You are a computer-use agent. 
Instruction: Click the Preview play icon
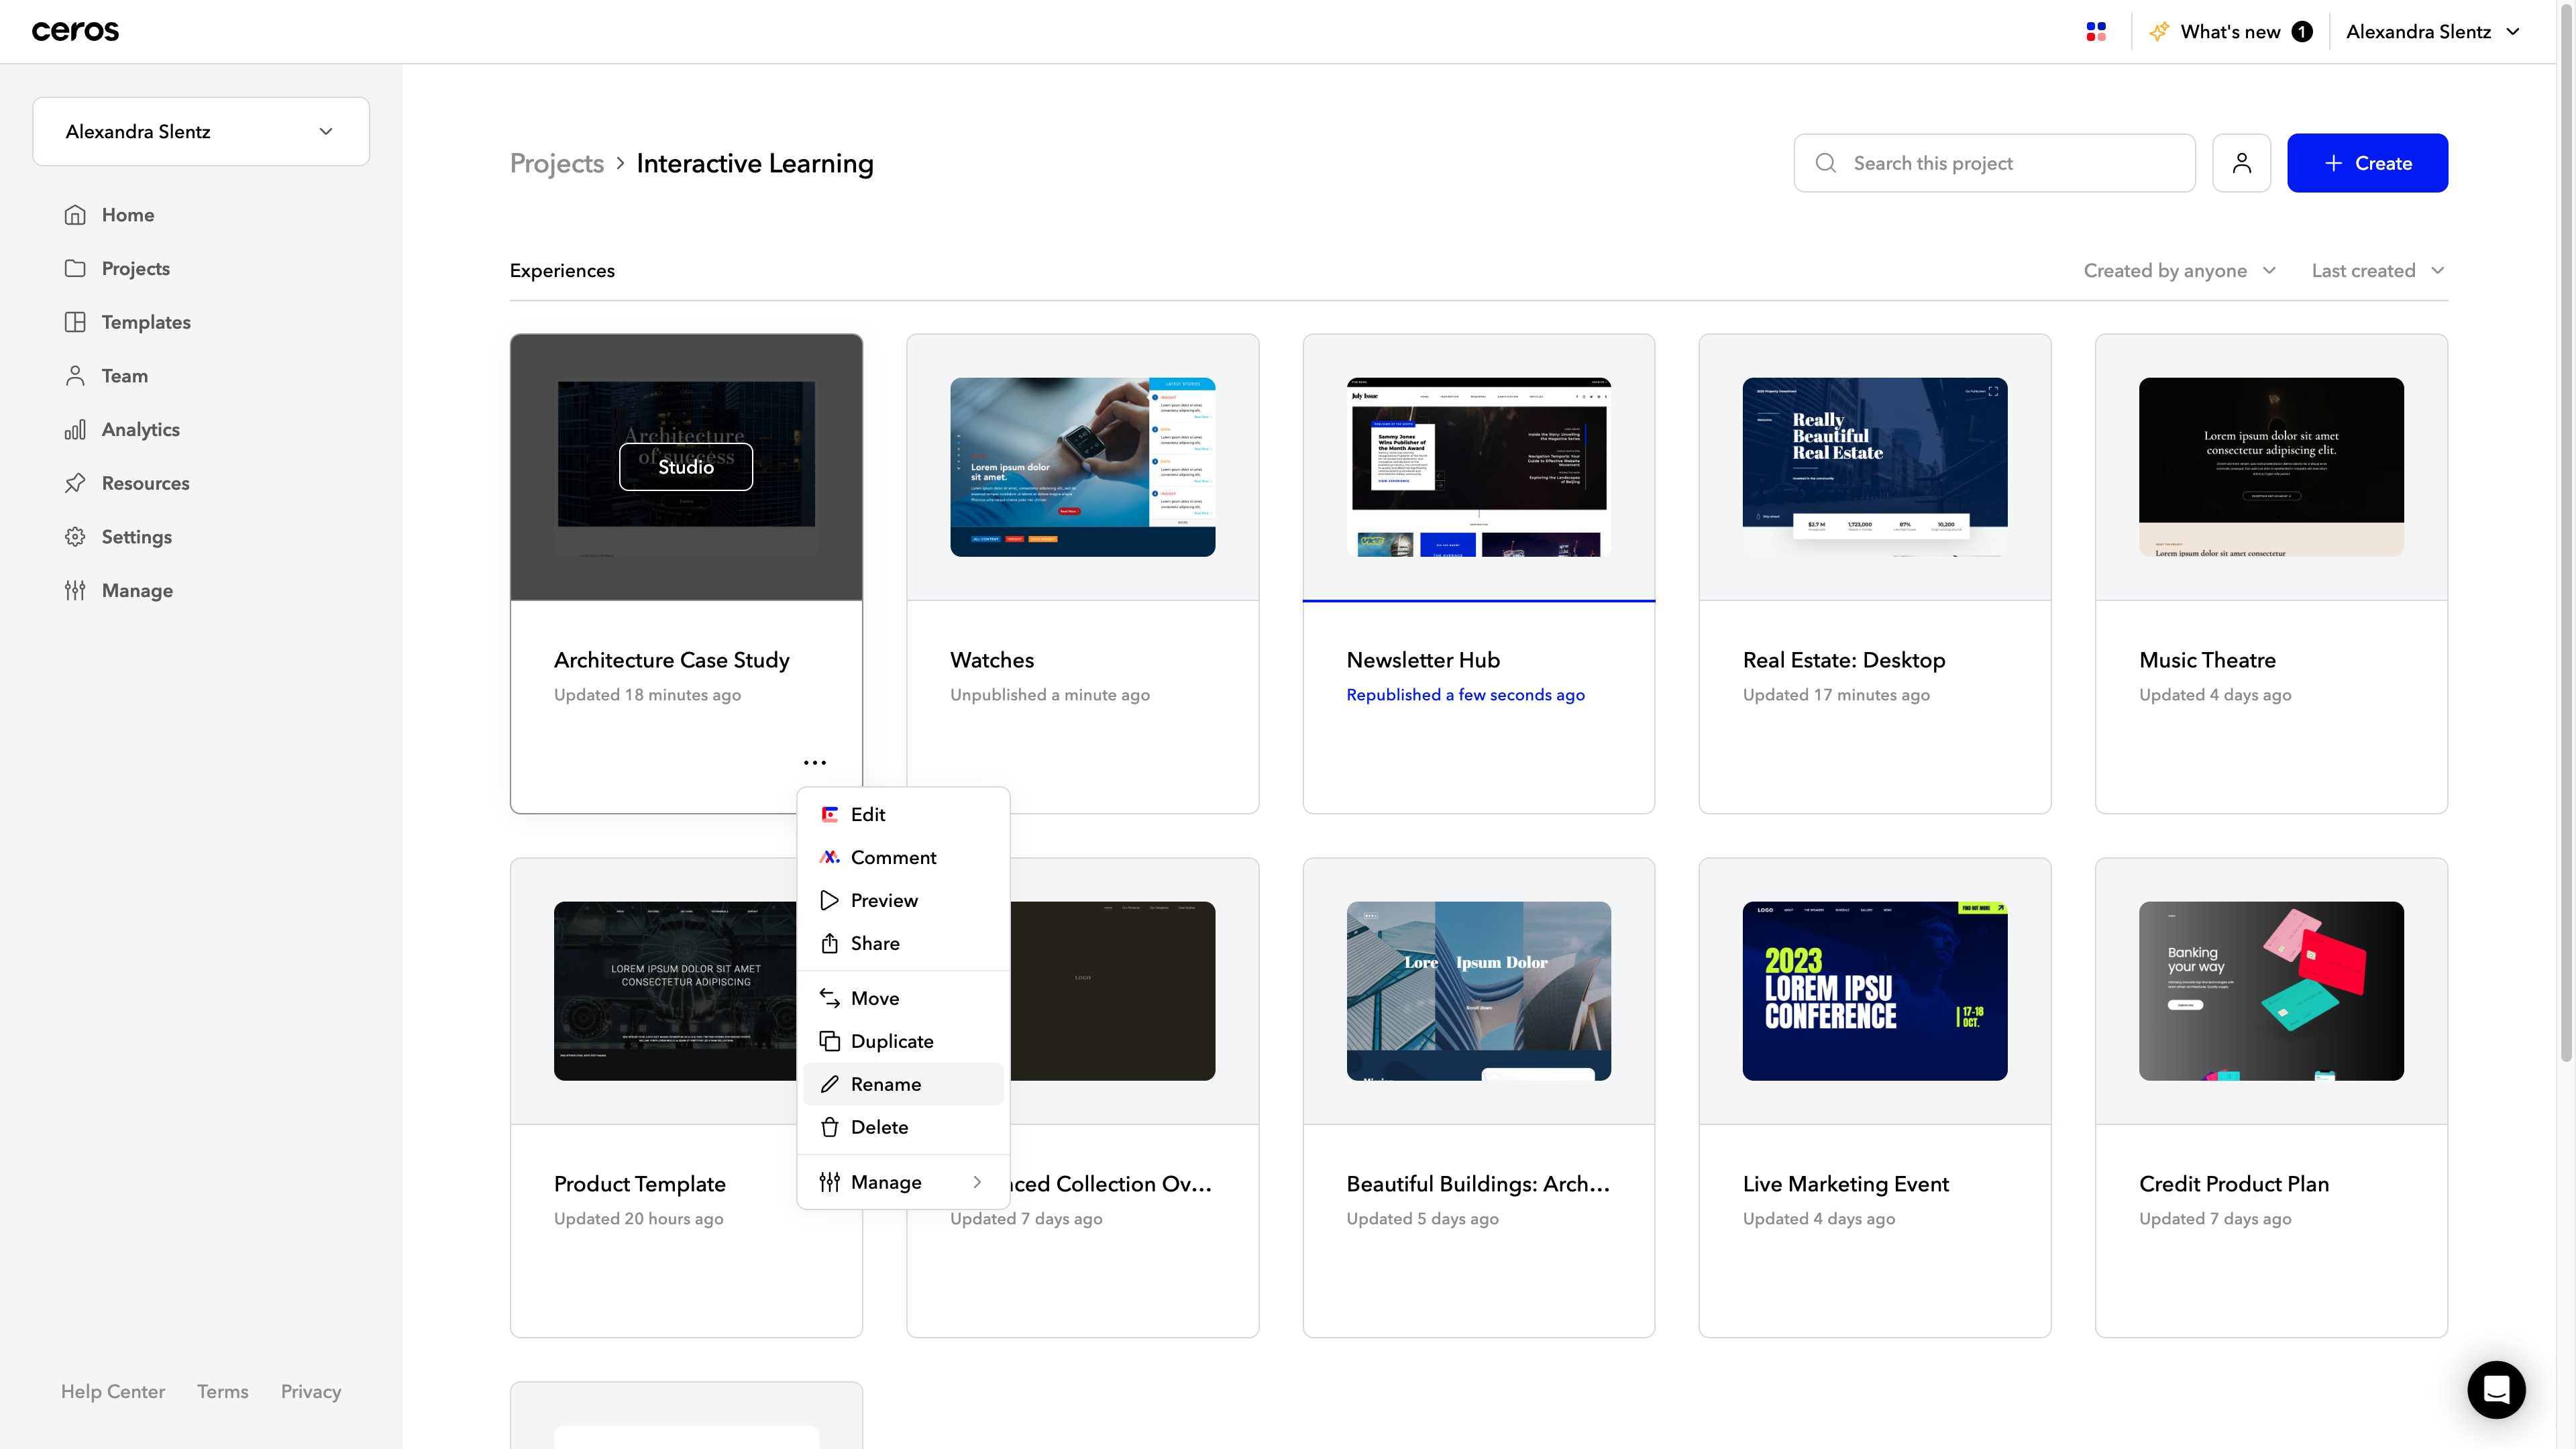tap(829, 900)
